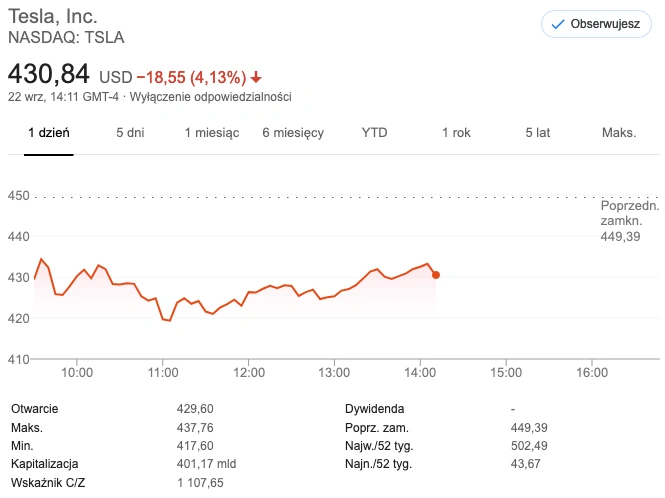
Task: Click the Tesla, Inc. company title
Action: (x=53, y=17)
